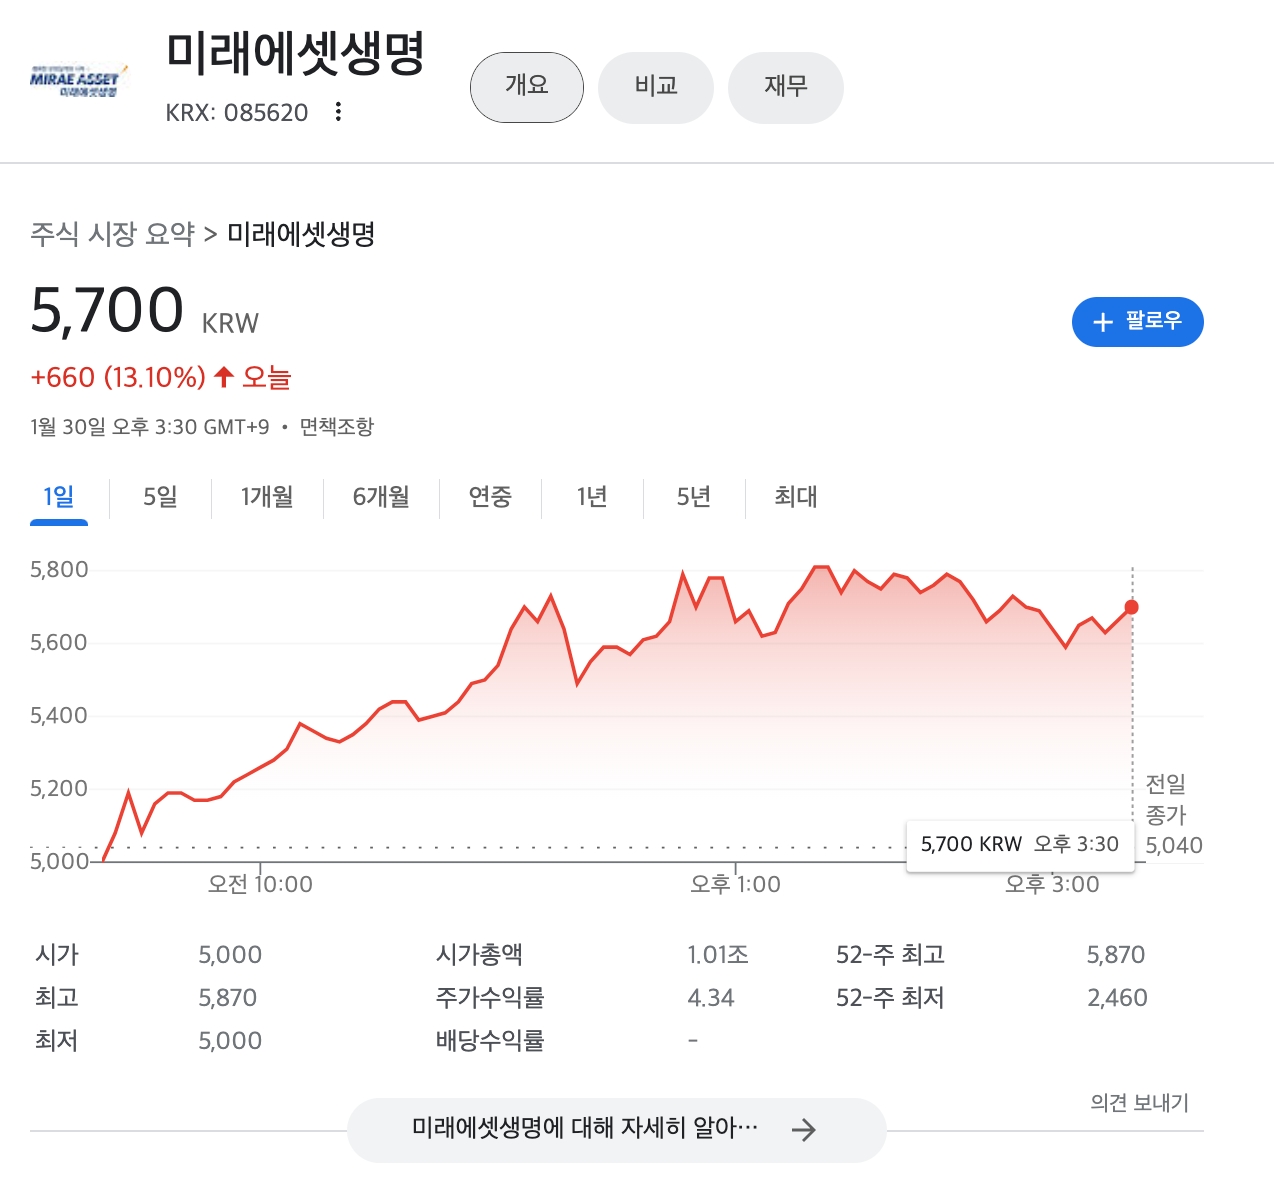Click the 5,800 y-axis label
This screenshot has height=1190, width=1274.
59,570
